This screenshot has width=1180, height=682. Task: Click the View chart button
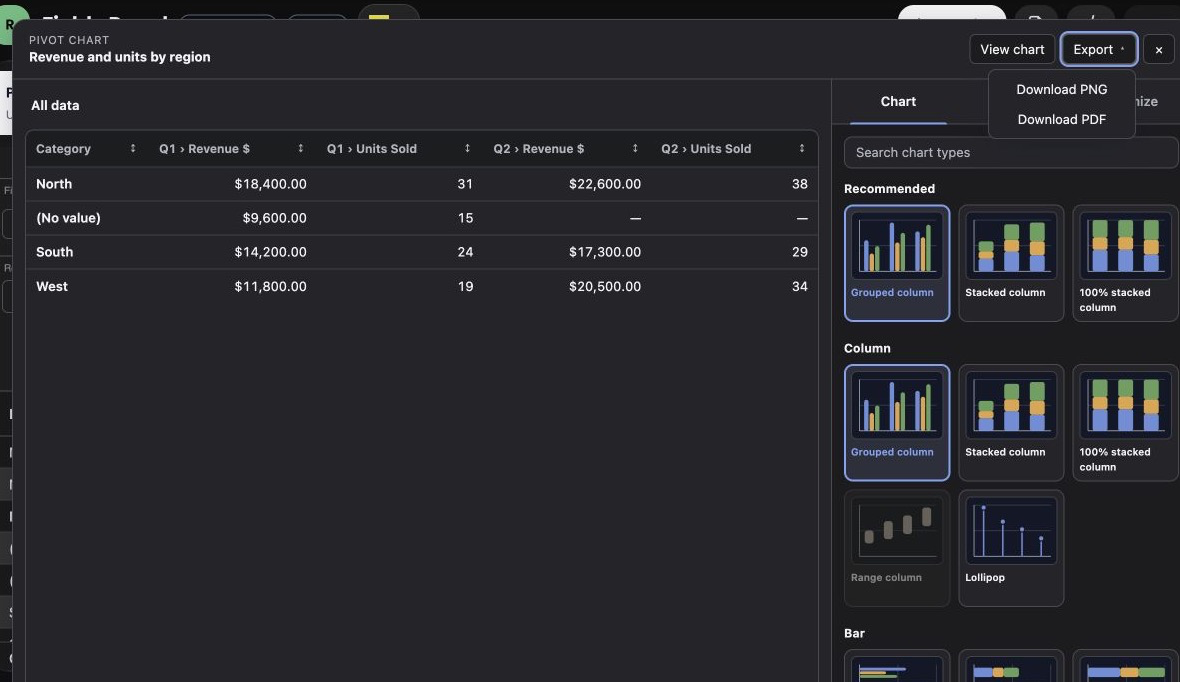(x=1012, y=50)
